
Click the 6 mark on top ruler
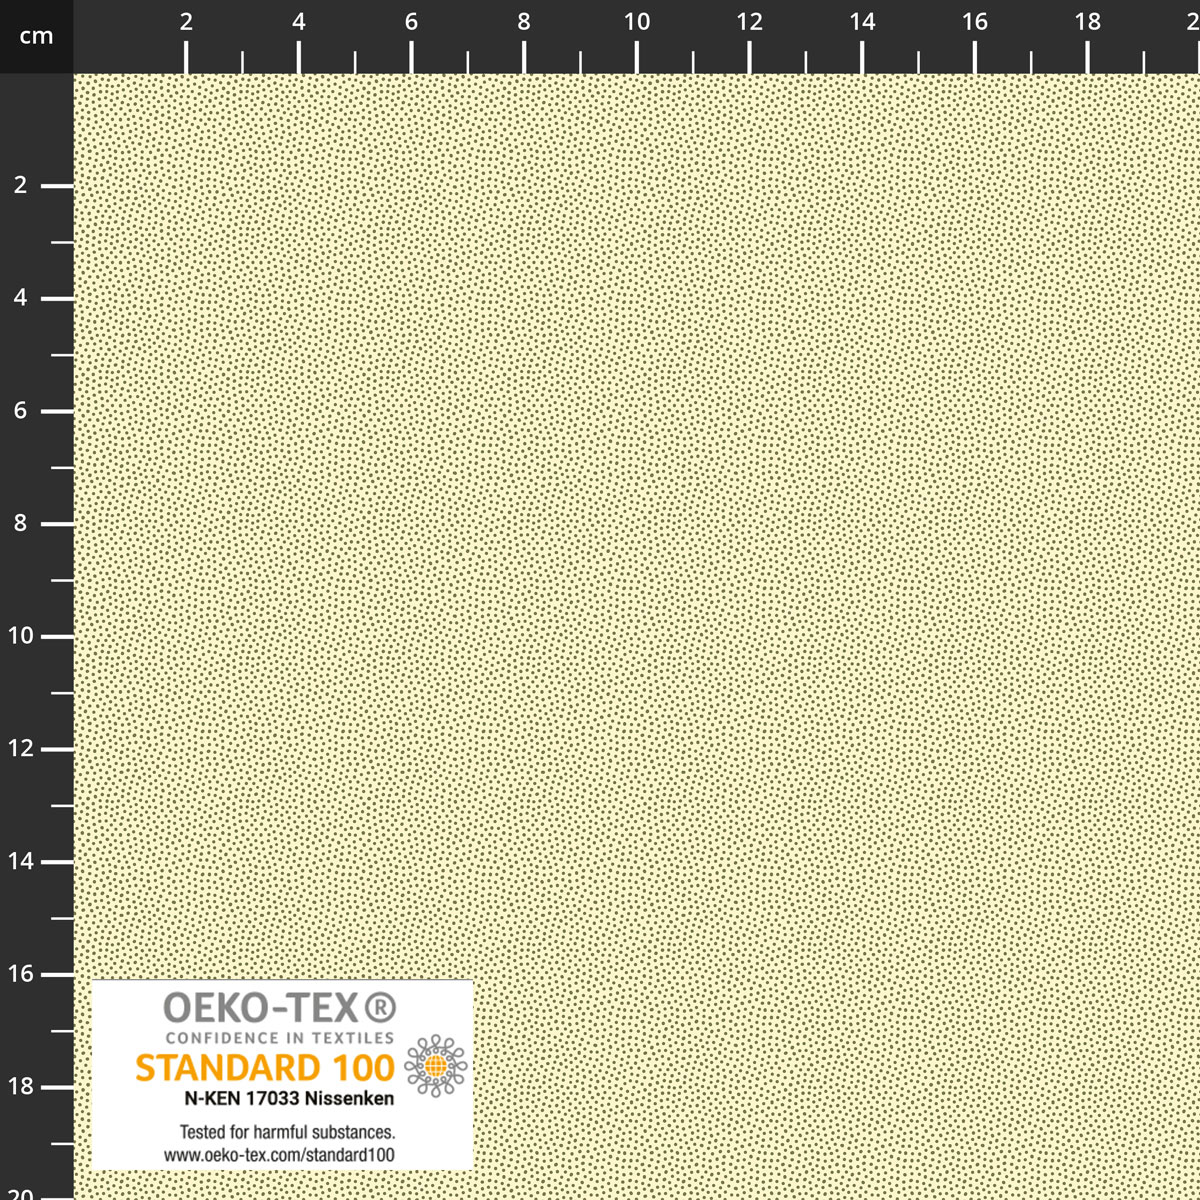(411, 22)
